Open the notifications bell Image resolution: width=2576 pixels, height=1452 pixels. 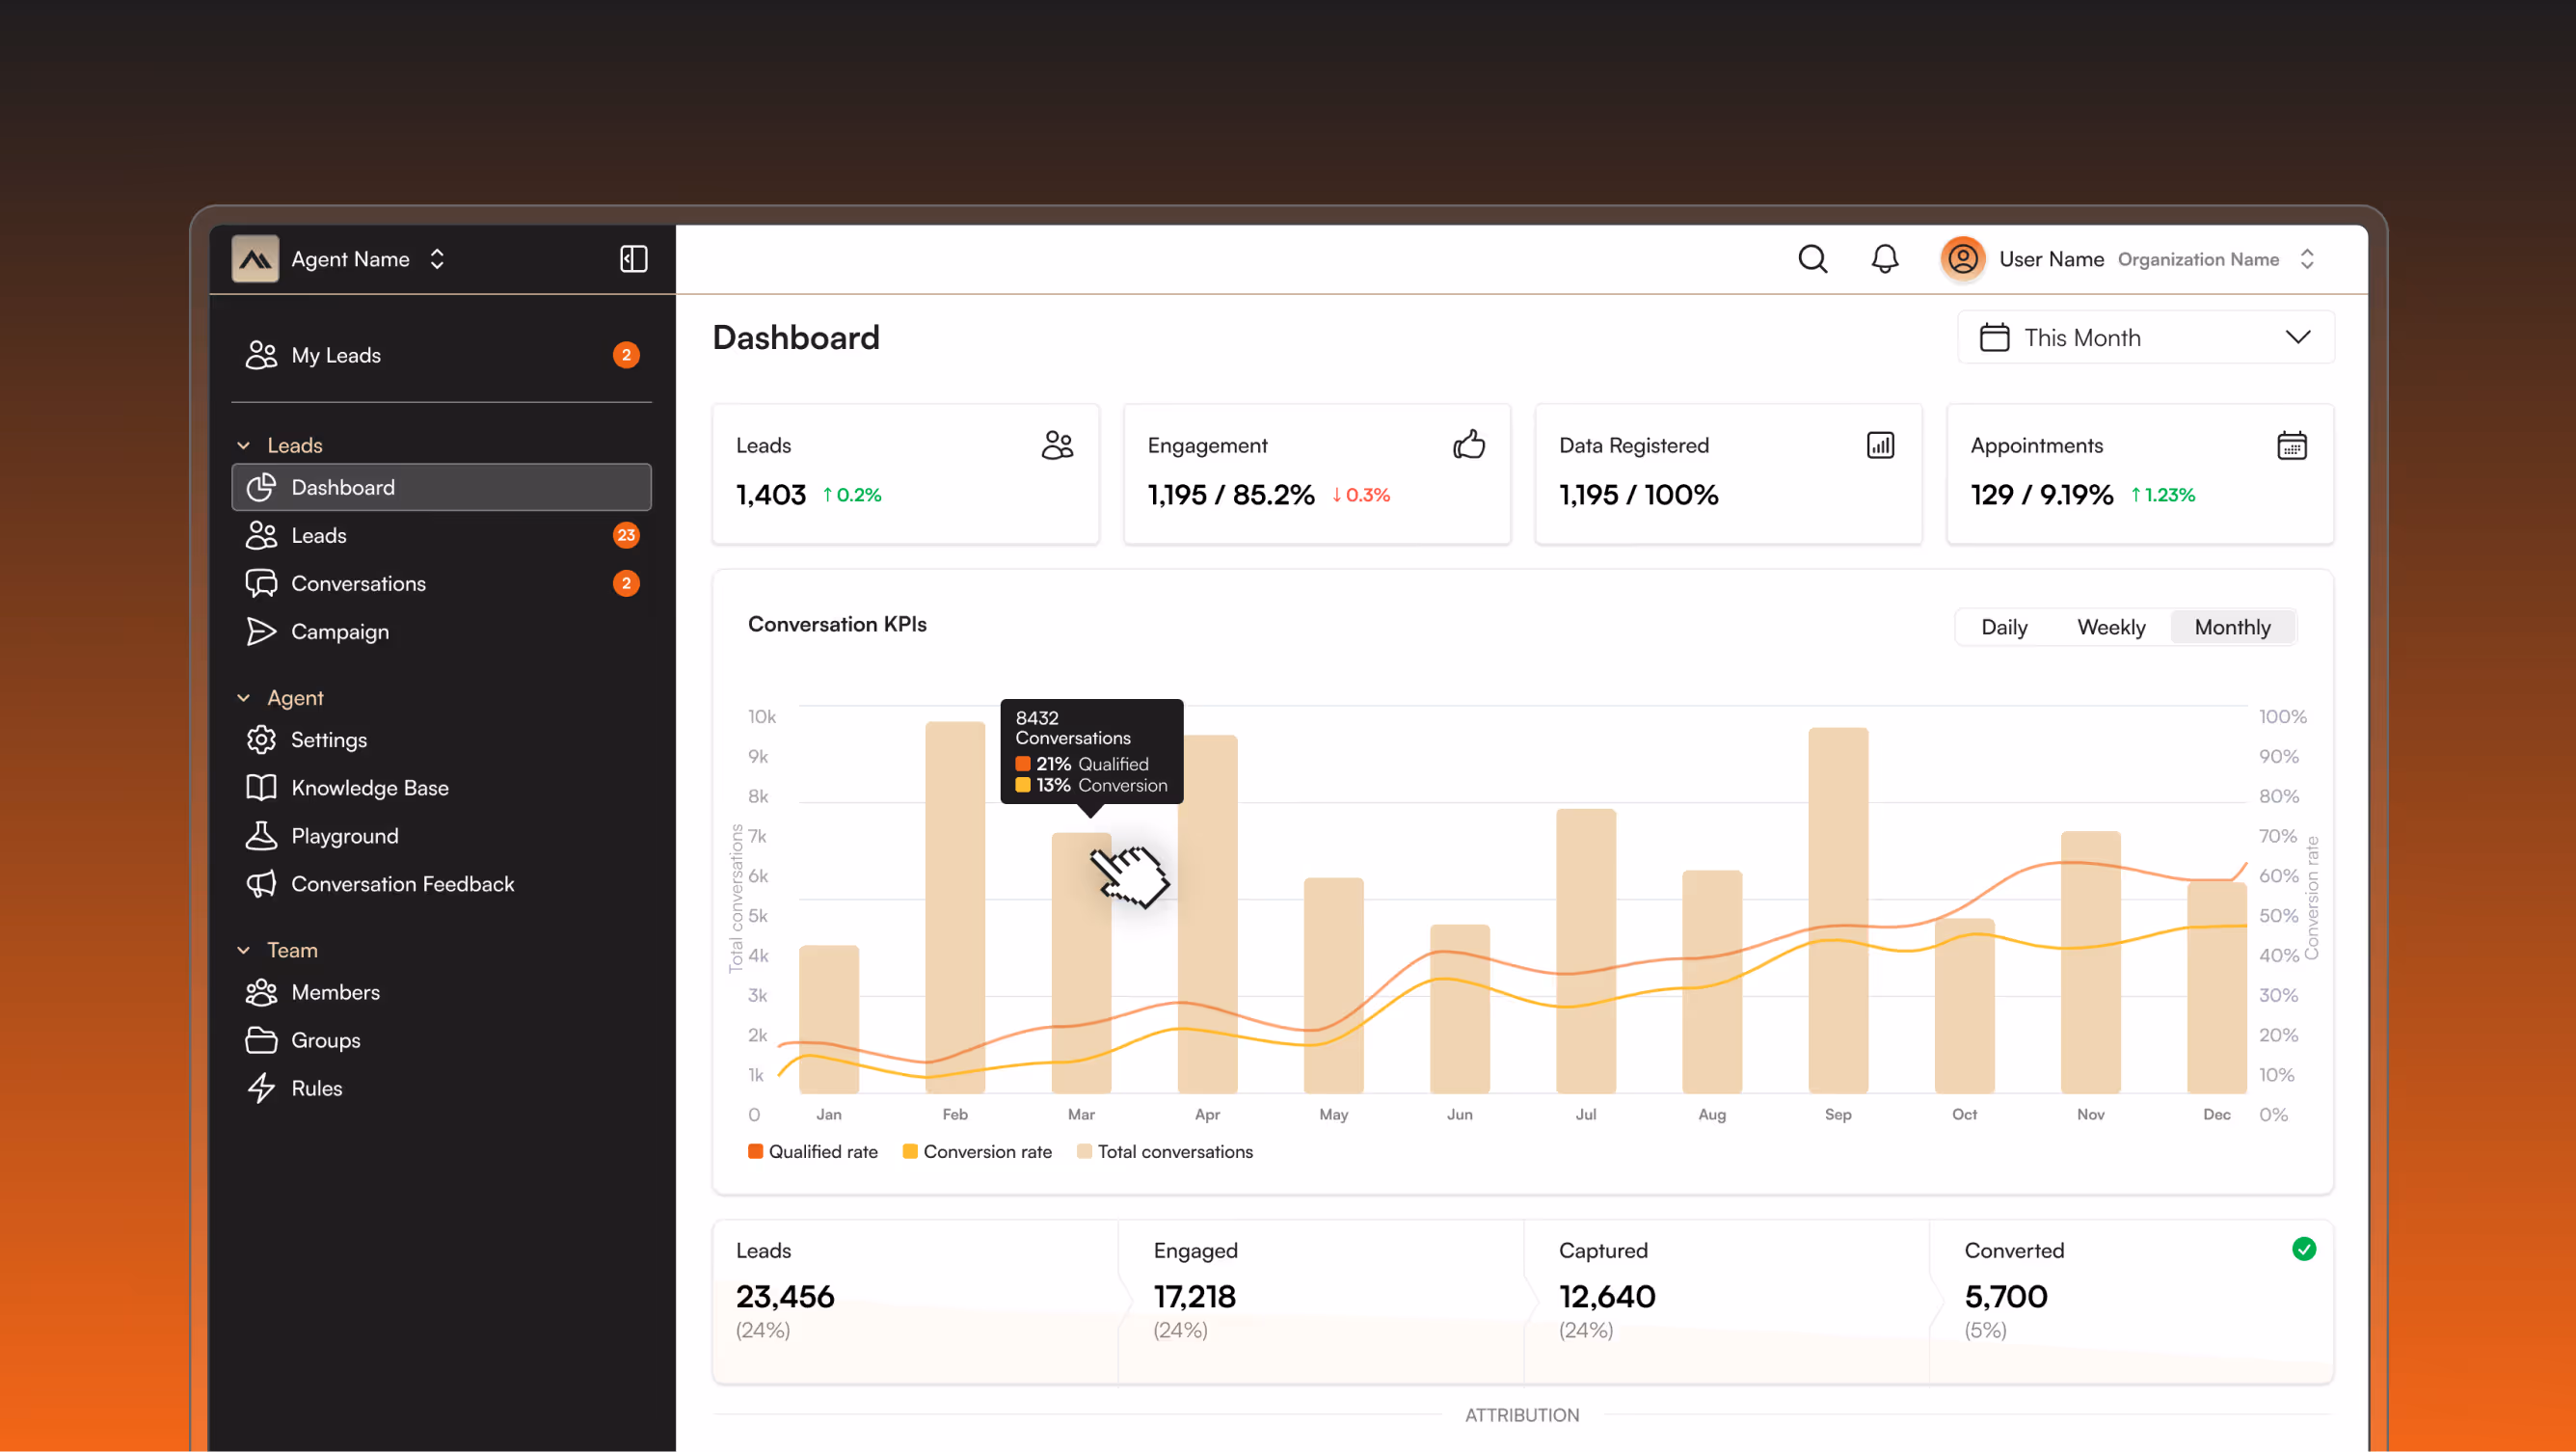point(1884,259)
